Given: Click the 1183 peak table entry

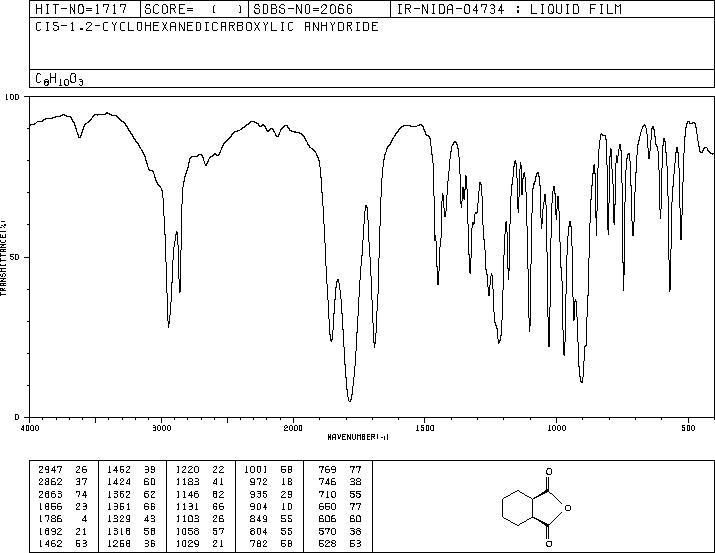Looking at the screenshot, I should (200, 482).
